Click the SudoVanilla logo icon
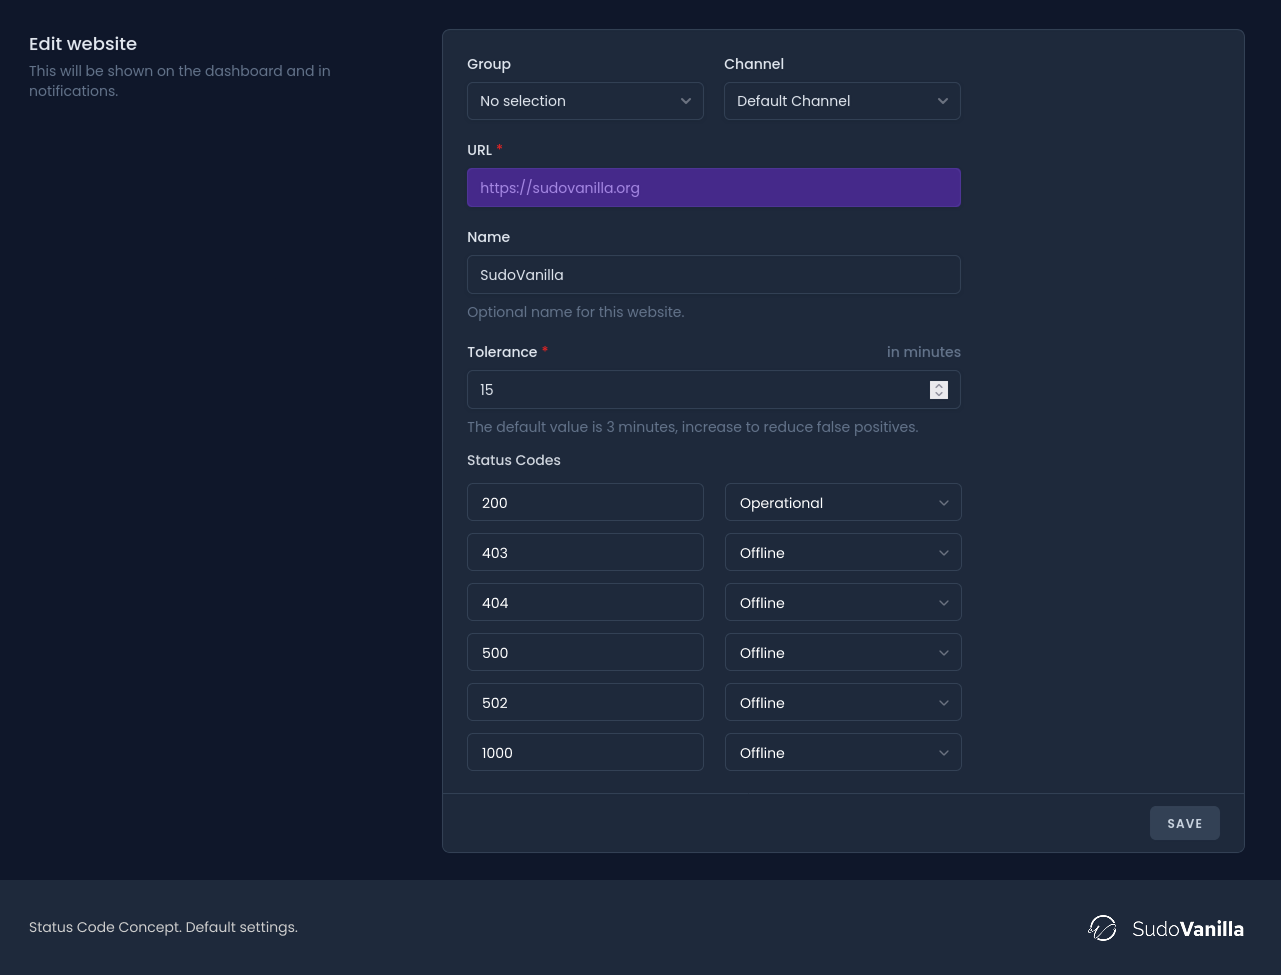Viewport: 1281px width, 975px height. (1102, 928)
